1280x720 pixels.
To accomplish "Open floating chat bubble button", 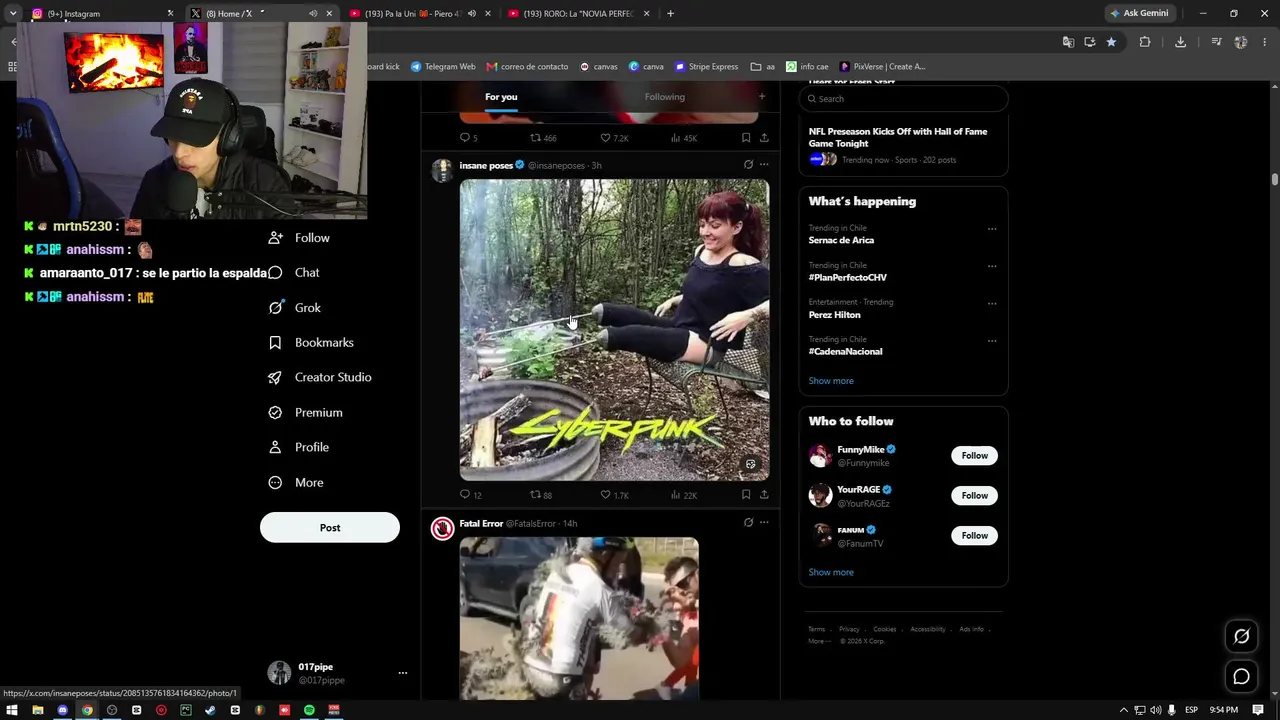I will pos(1241,677).
